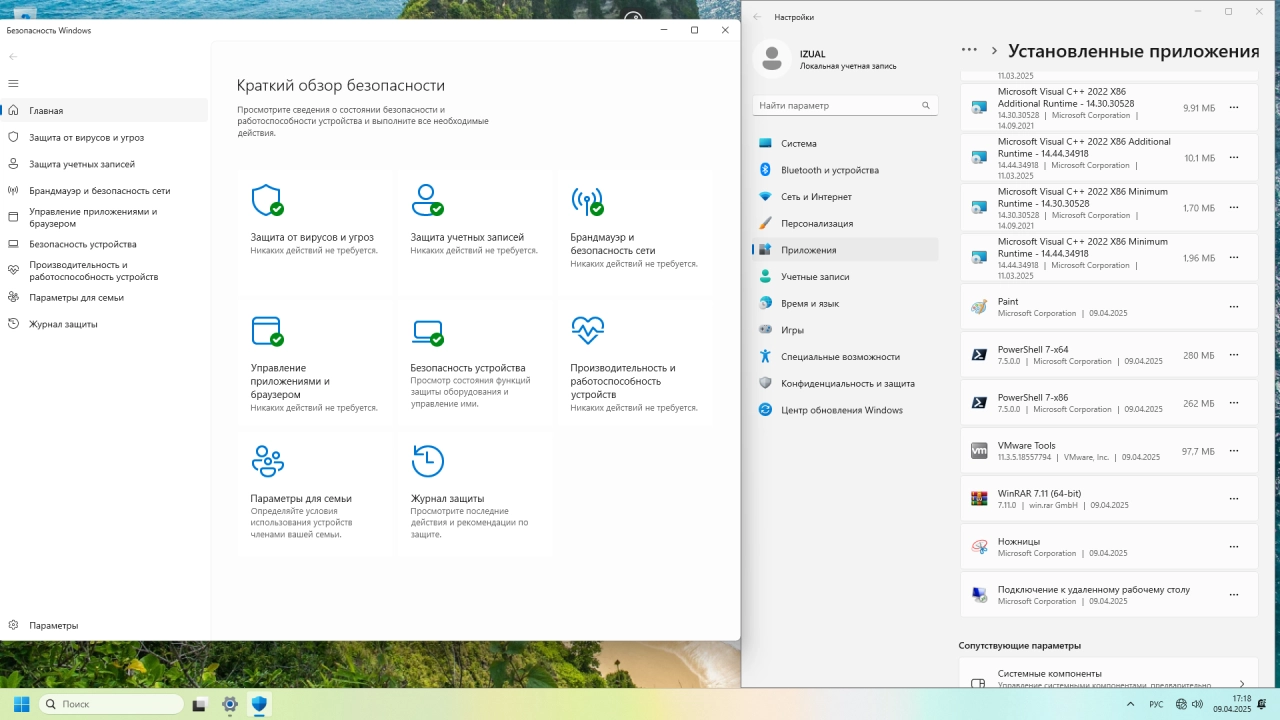This screenshot has width=1280, height=720.
Task: Open the family options tile icon
Action: point(267,461)
